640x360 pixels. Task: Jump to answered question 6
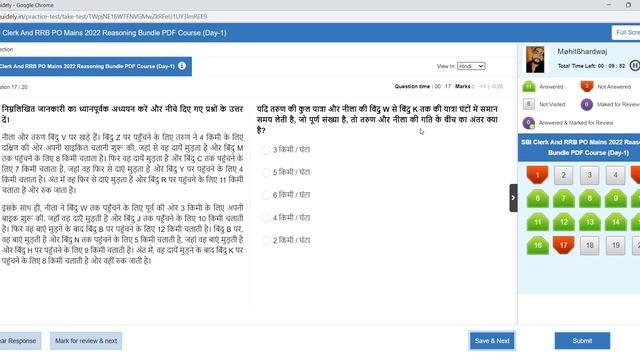coord(537,199)
